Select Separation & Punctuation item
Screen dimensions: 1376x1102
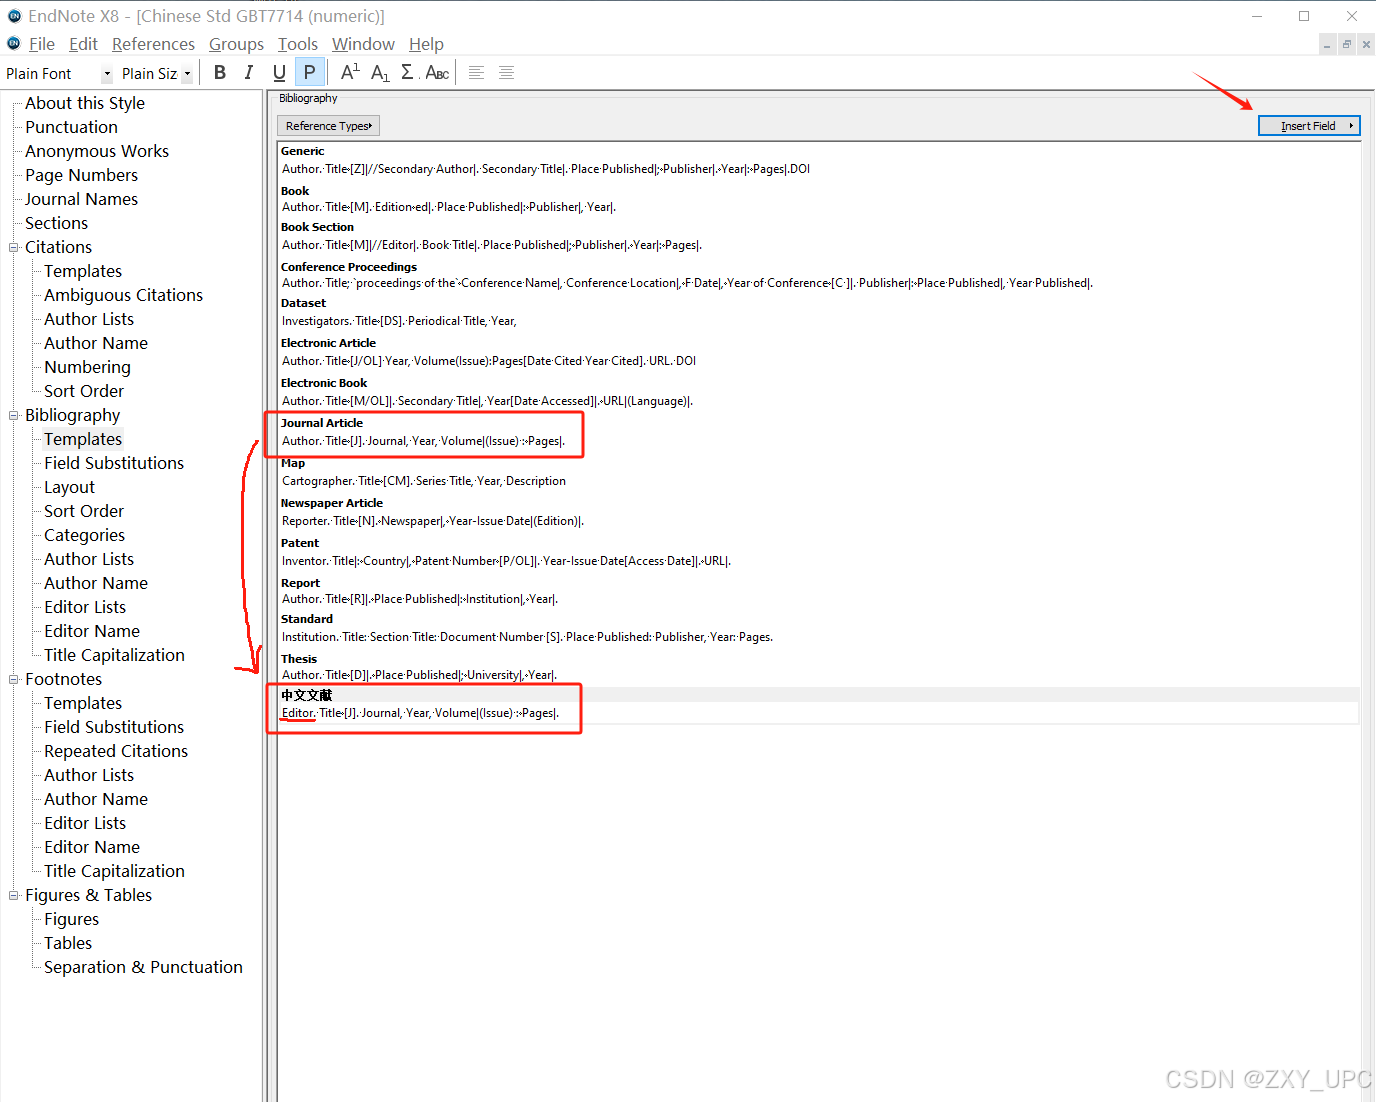coord(143,967)
